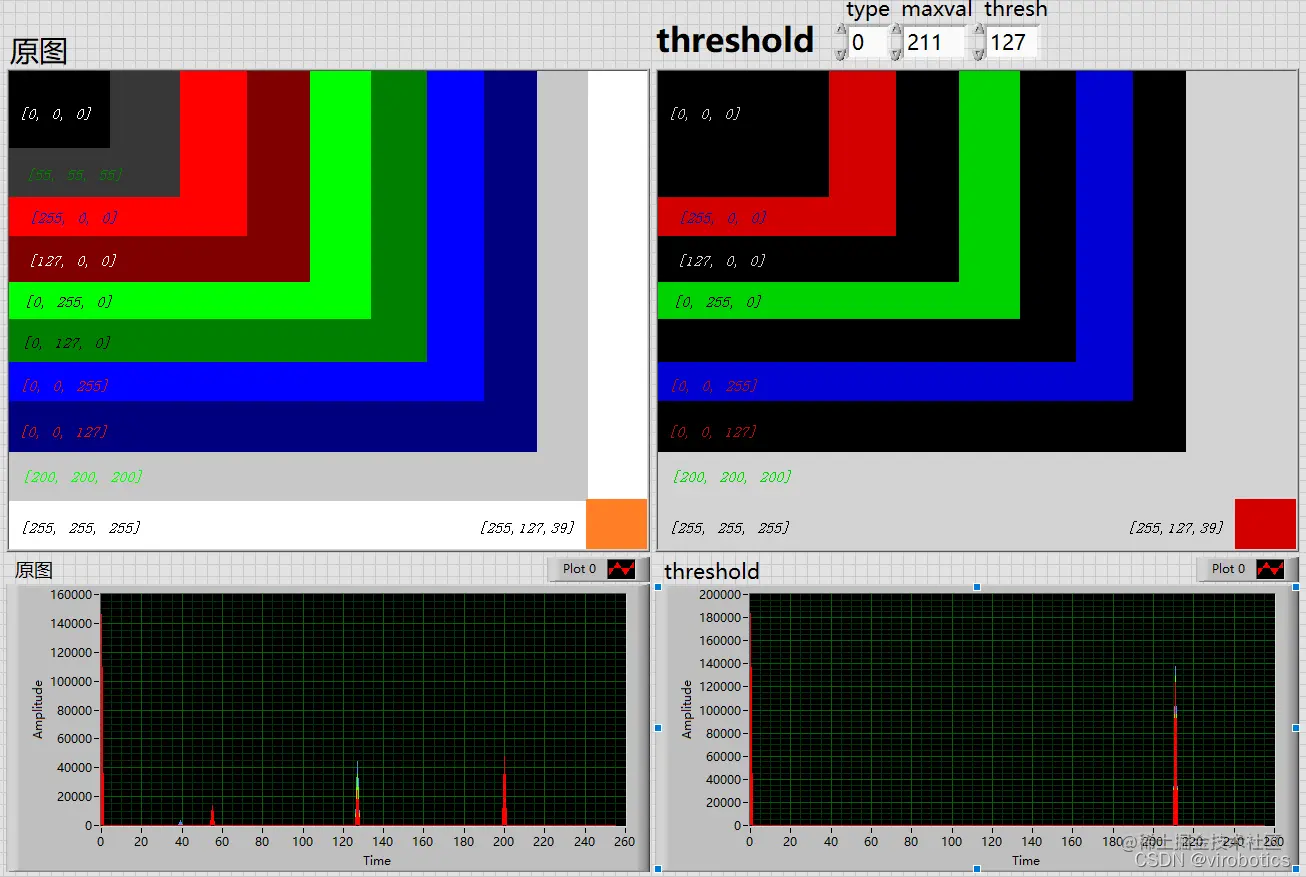Click Amplitude axis label of threshold graph

[x=687, y=708]
